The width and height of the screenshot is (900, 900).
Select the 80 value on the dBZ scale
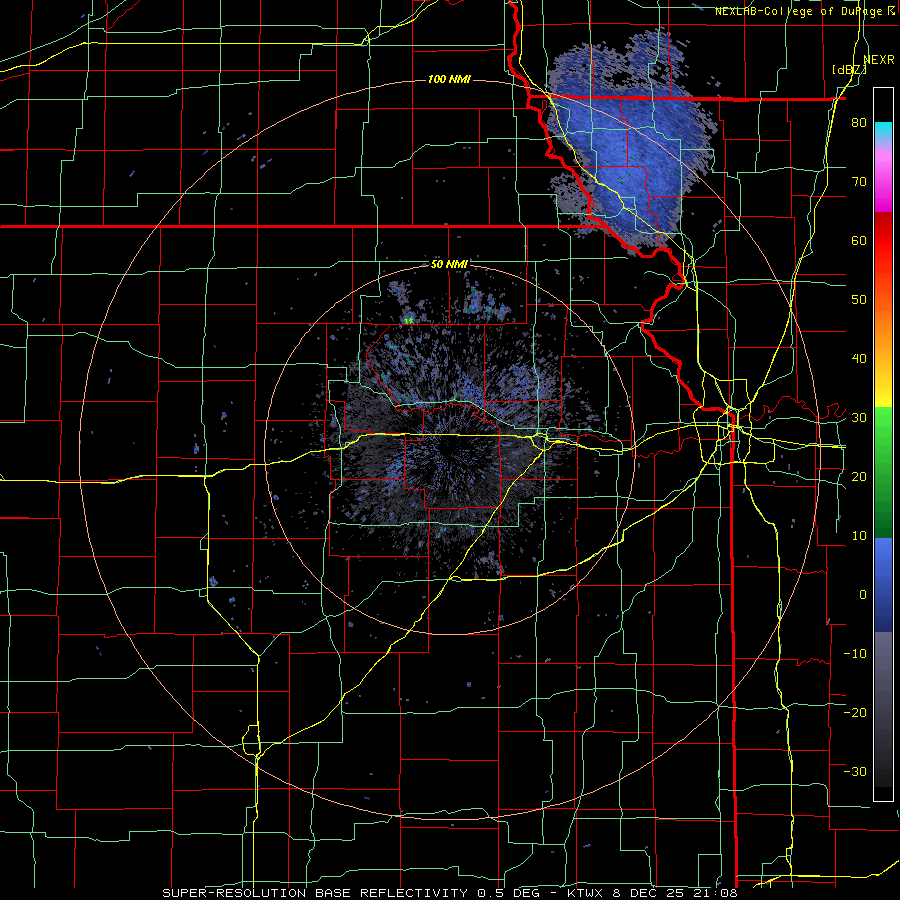click(859, 123)
